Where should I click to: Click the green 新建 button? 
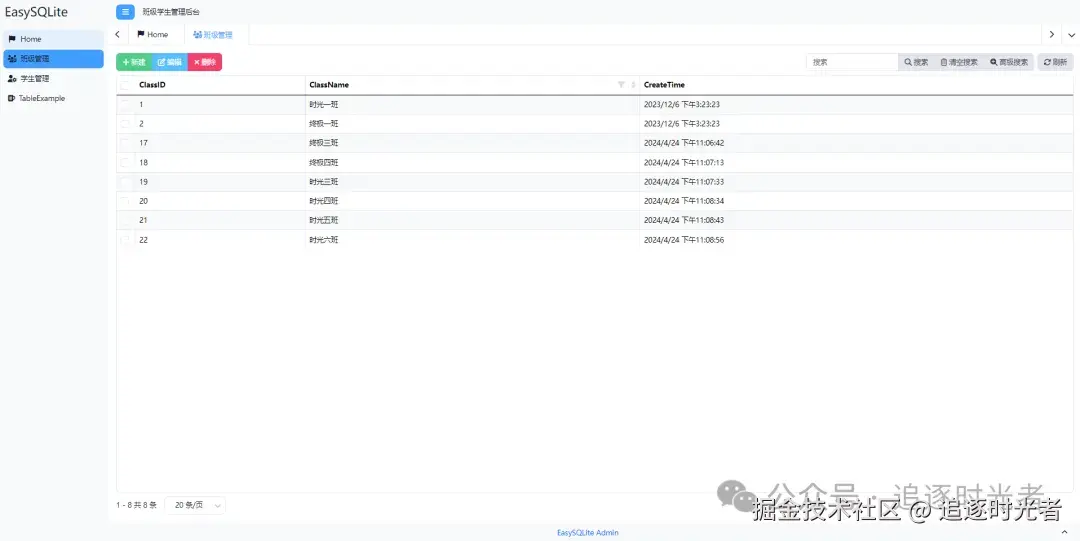[134, 62]
